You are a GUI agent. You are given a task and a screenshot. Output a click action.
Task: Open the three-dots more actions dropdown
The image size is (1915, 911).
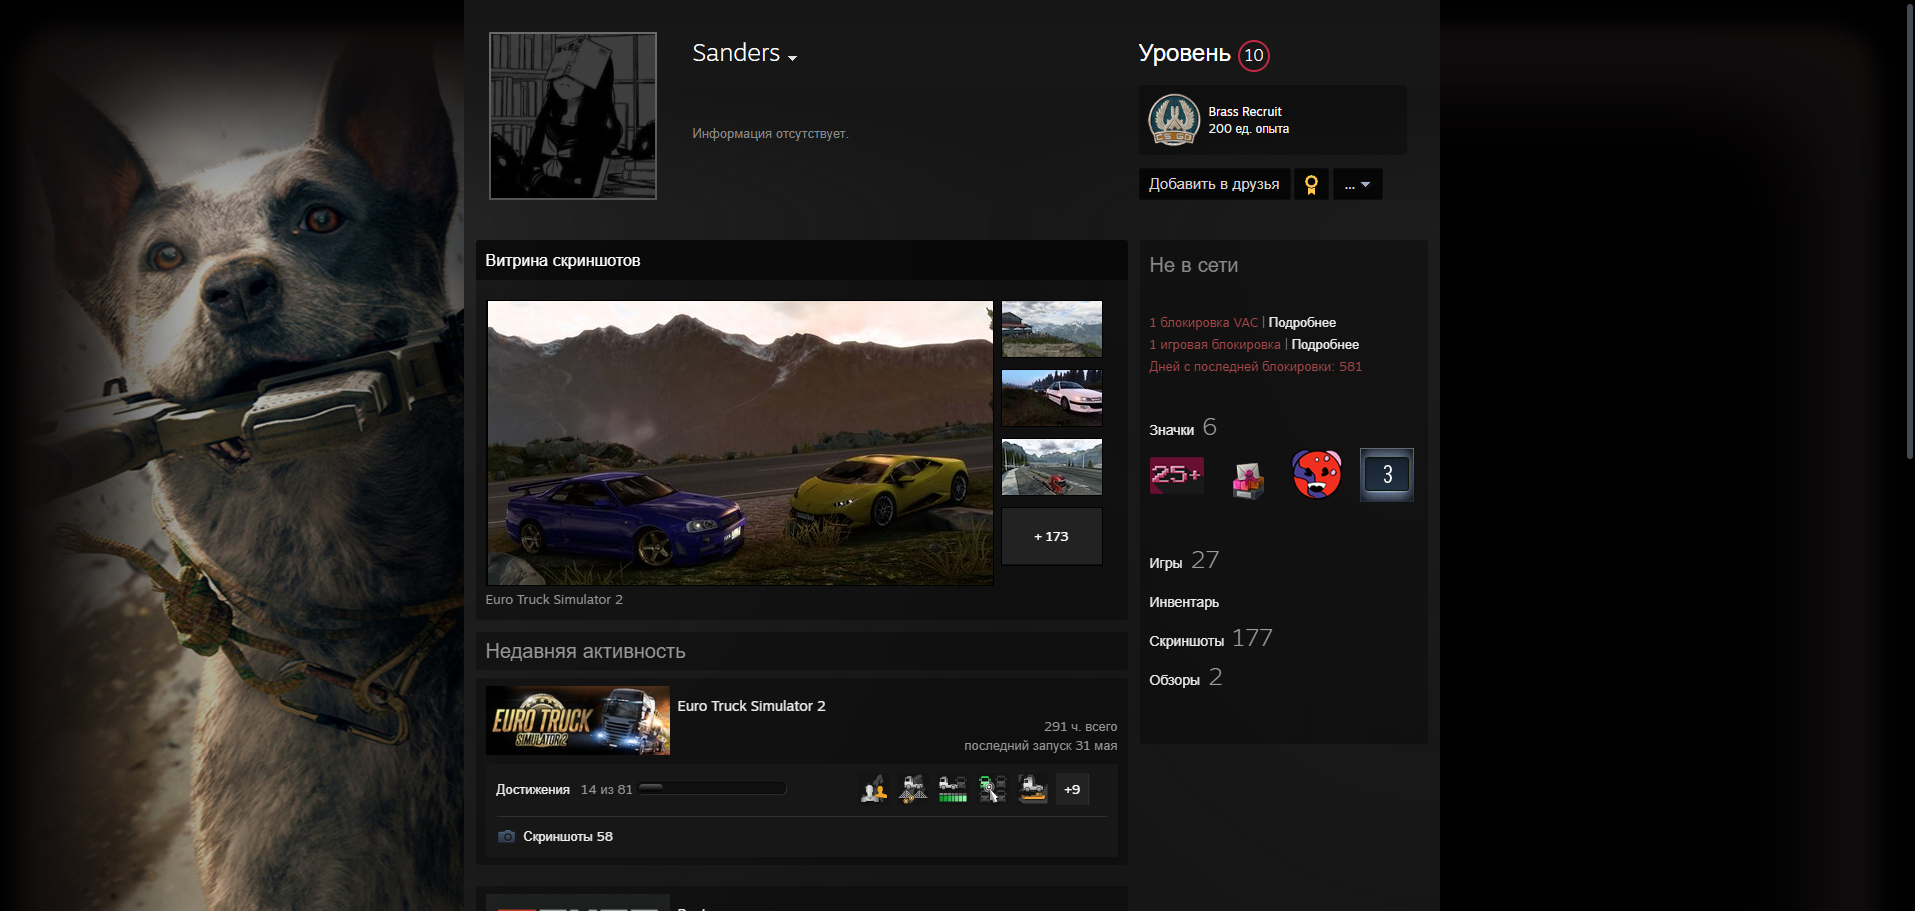(x=1357, y=184)
